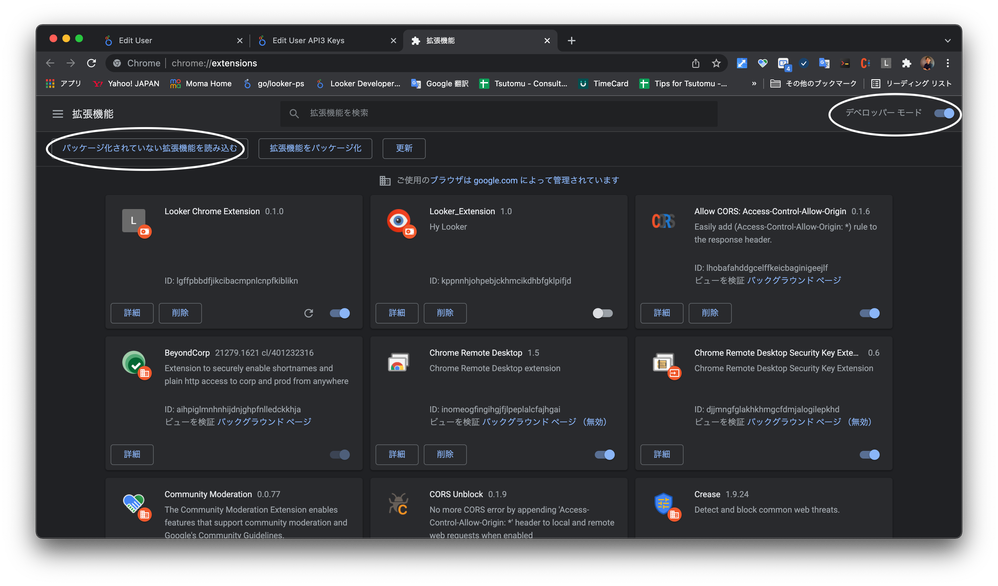
Task: Disable the Looker Chrome Extension toggle
Action: [340, 313]
